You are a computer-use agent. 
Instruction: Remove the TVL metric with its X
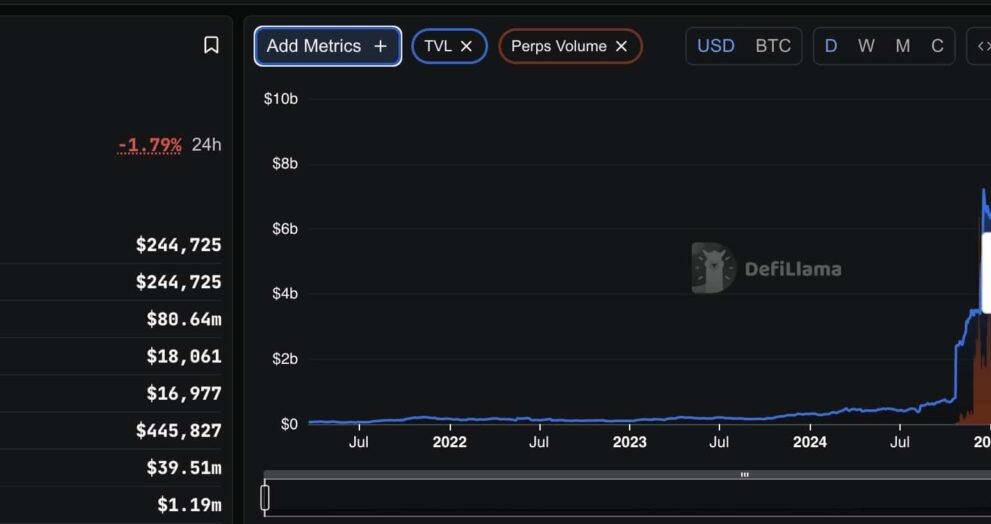(466, 46)
